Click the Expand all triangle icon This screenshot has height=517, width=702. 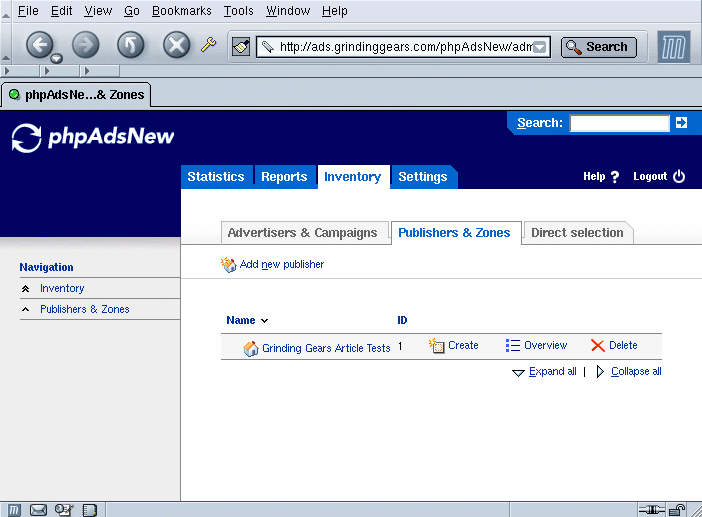[518, 372]
